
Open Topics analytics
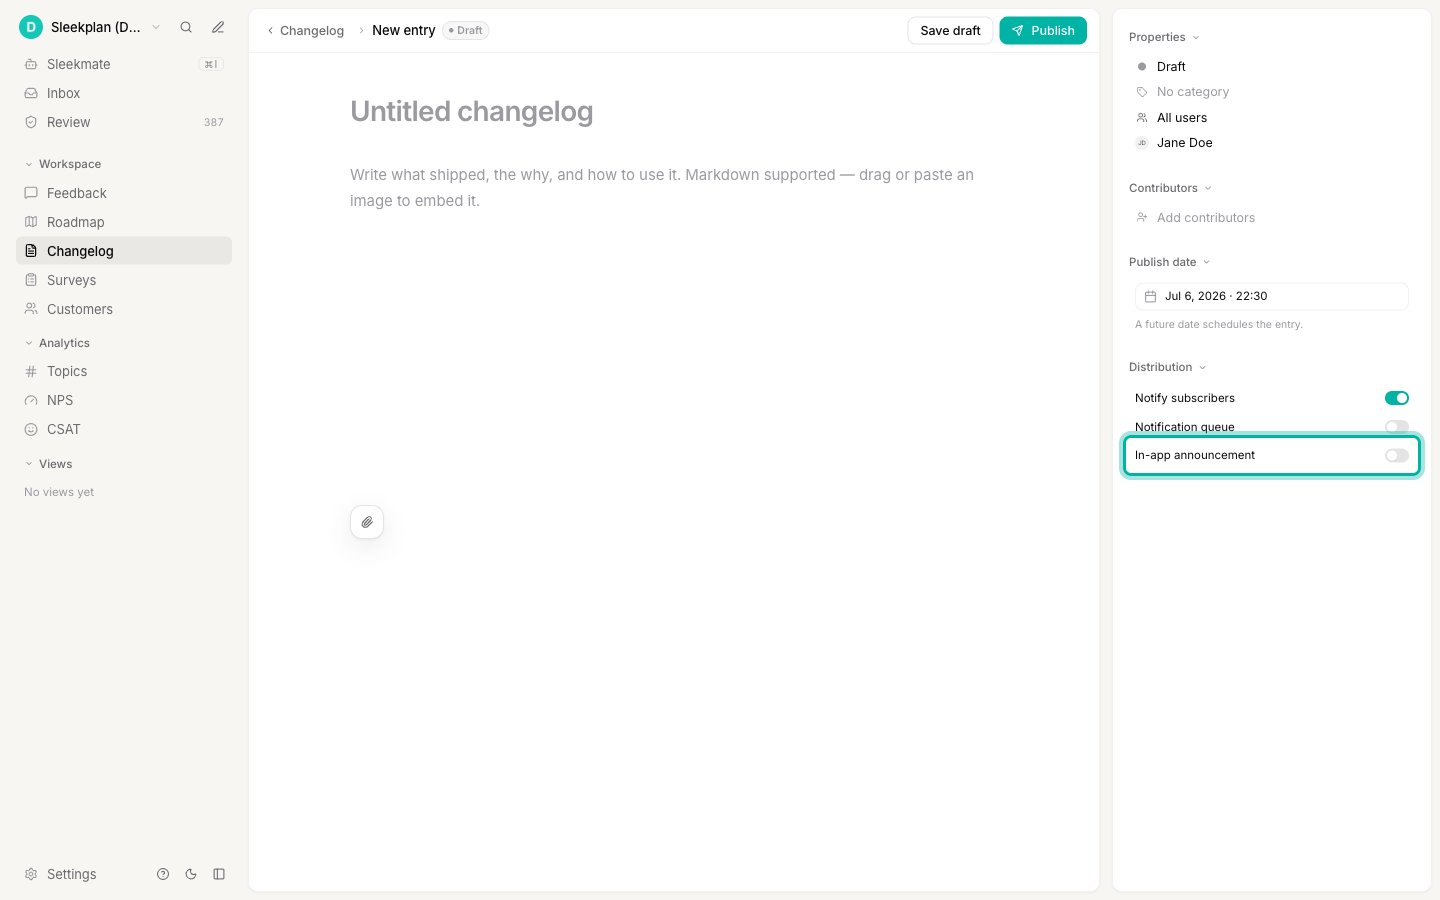tap(124, 371)
